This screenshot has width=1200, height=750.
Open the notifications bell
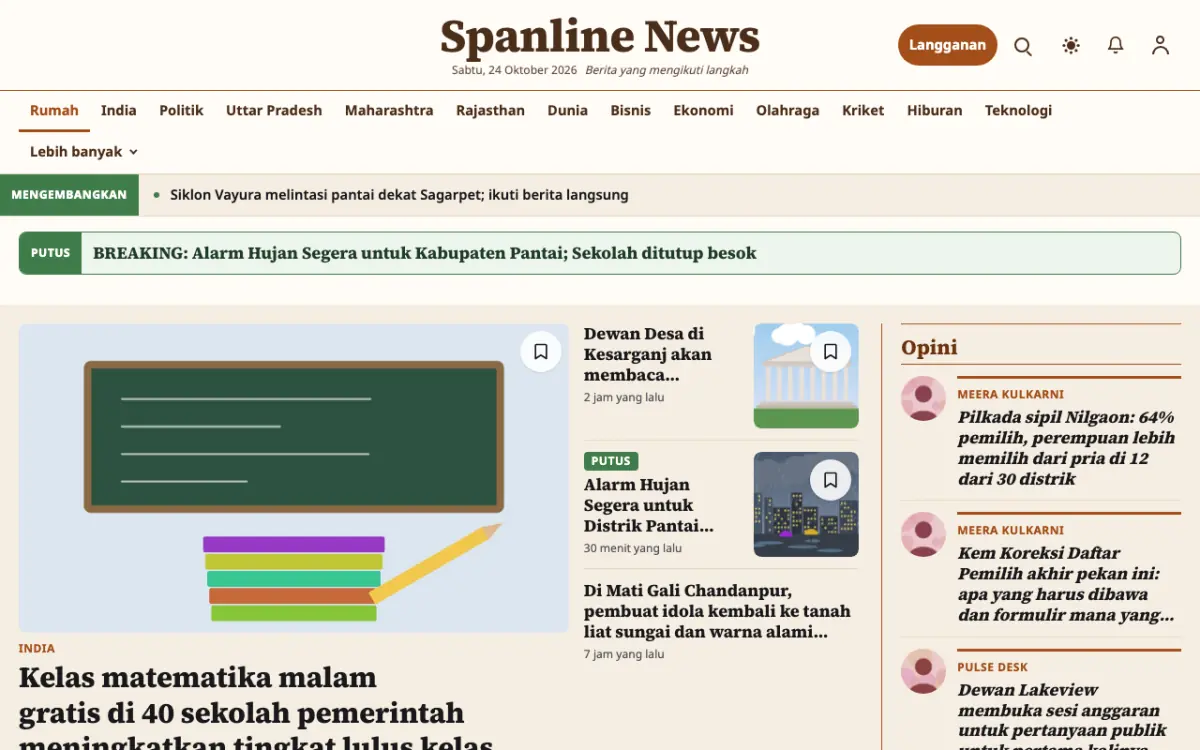pos(1116,46)
